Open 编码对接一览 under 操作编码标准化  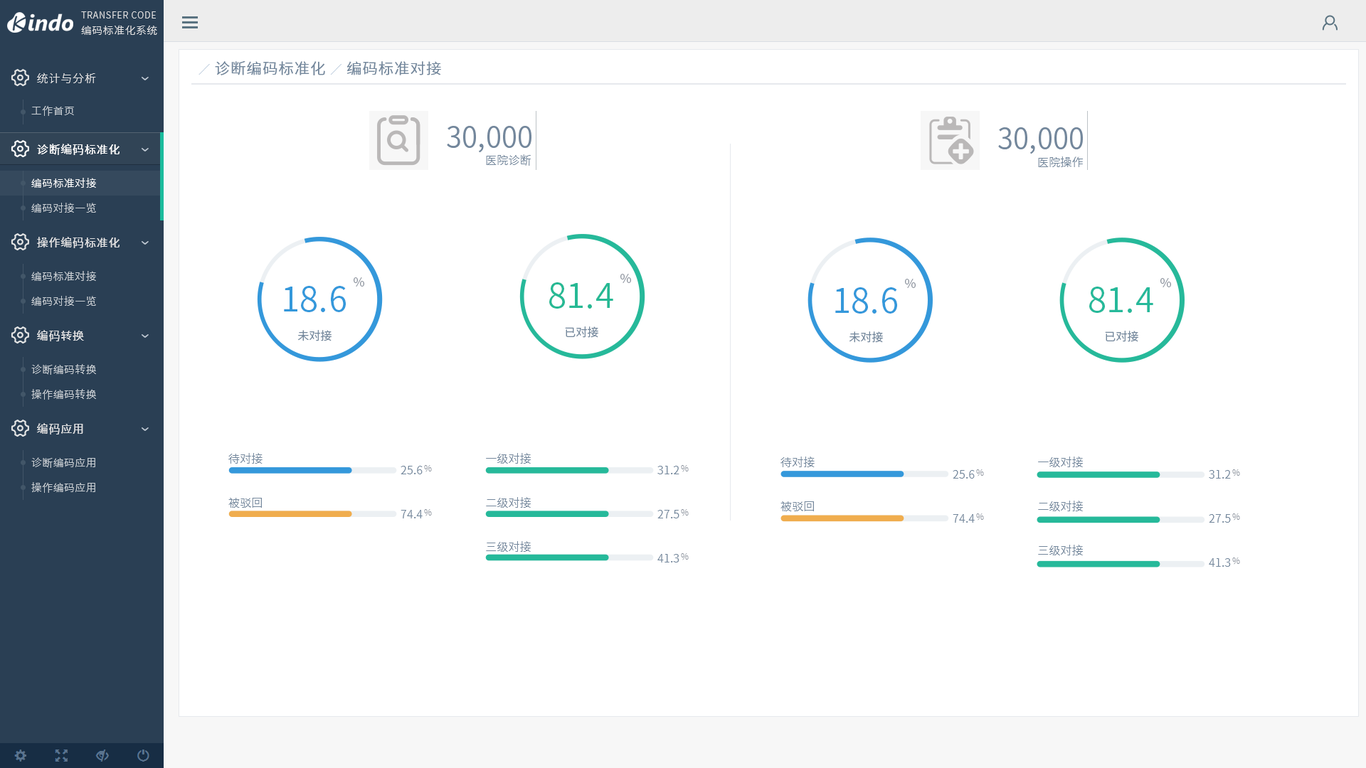[64, 301]
